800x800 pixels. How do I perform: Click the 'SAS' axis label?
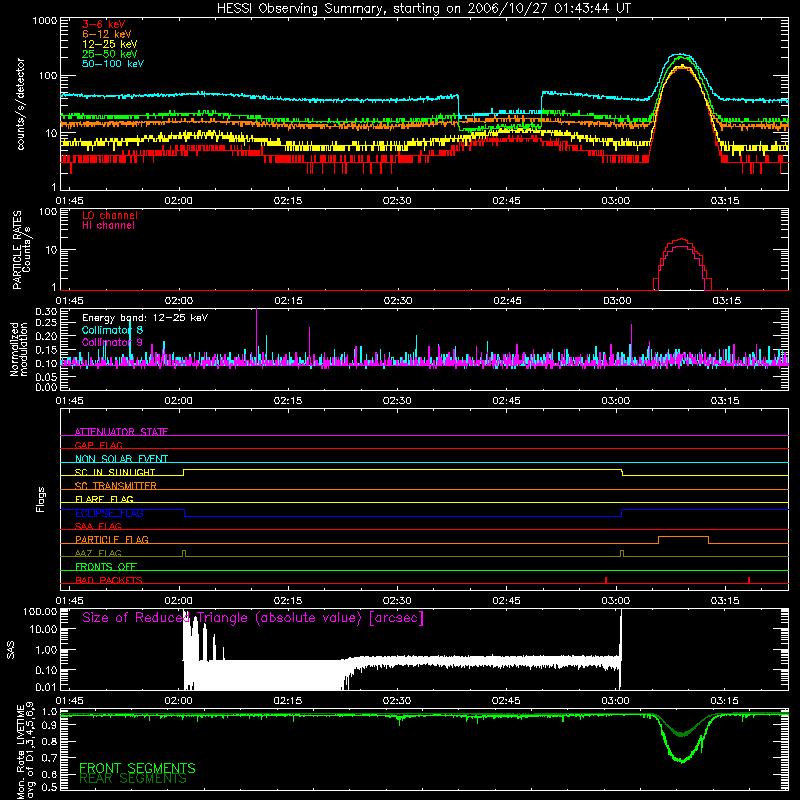pos(10,649)
